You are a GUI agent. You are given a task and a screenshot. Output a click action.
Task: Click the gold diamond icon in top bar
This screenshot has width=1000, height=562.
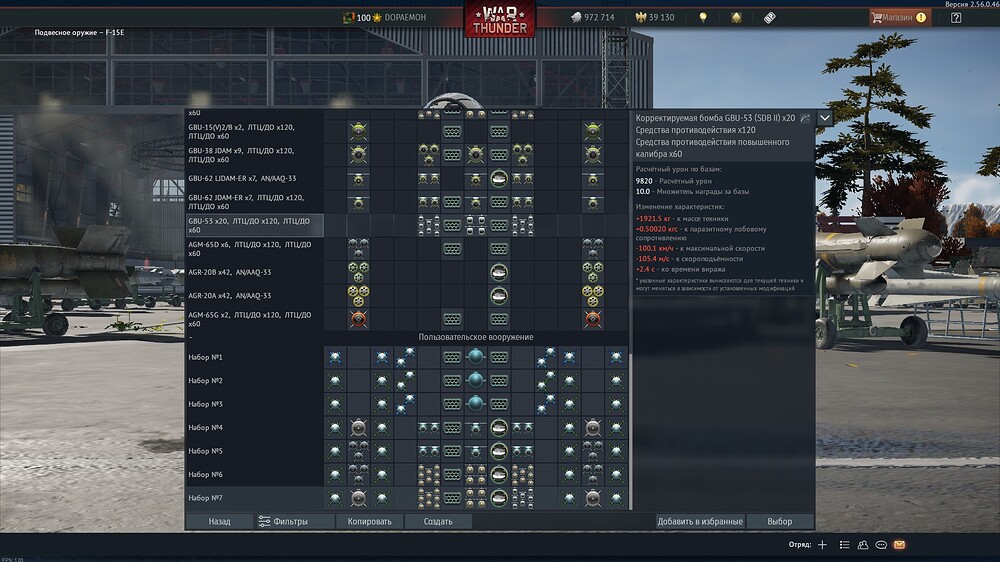(x=736, y=17)
